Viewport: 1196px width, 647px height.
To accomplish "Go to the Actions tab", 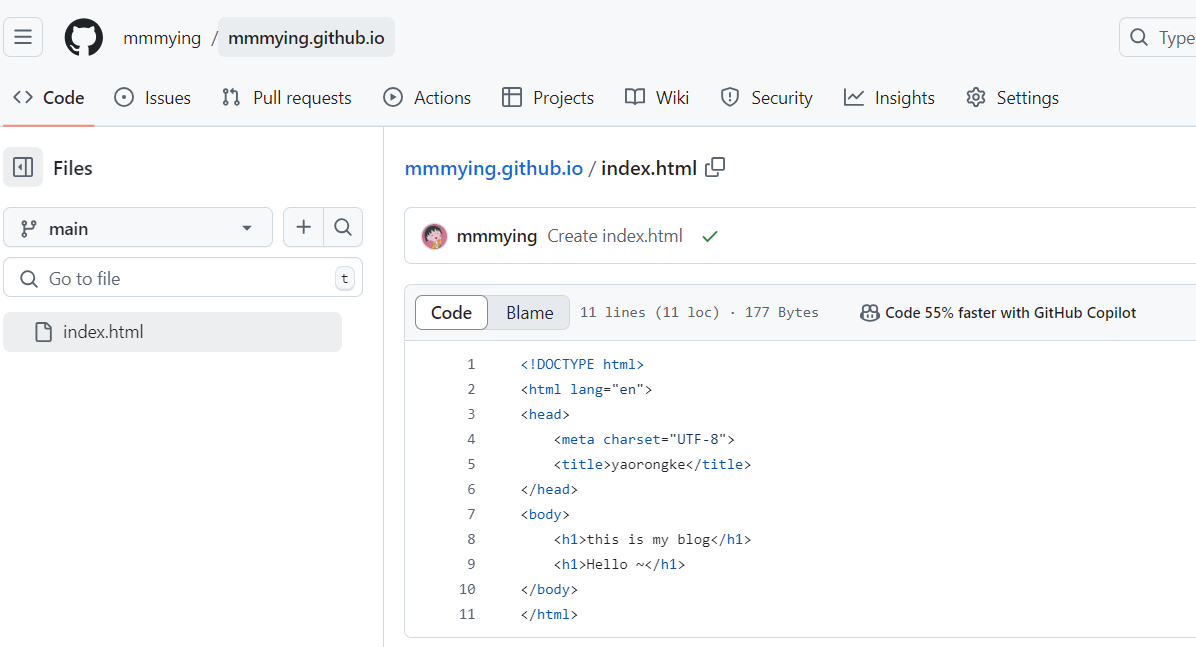I will pos(427,98).
